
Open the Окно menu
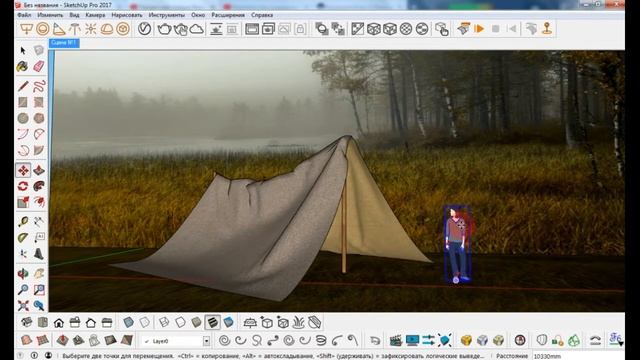pos(198,15)
